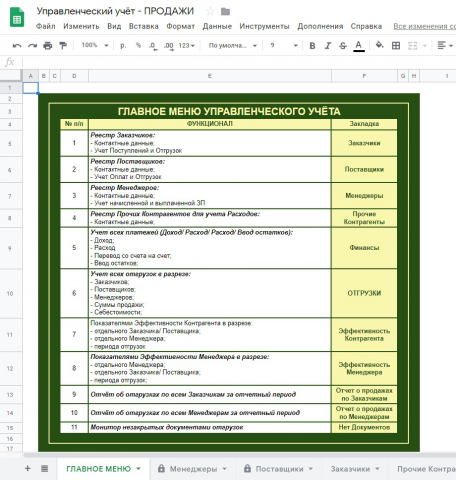Toggle italic formatting
The image size is (456, 480).
tap(328, 46)
